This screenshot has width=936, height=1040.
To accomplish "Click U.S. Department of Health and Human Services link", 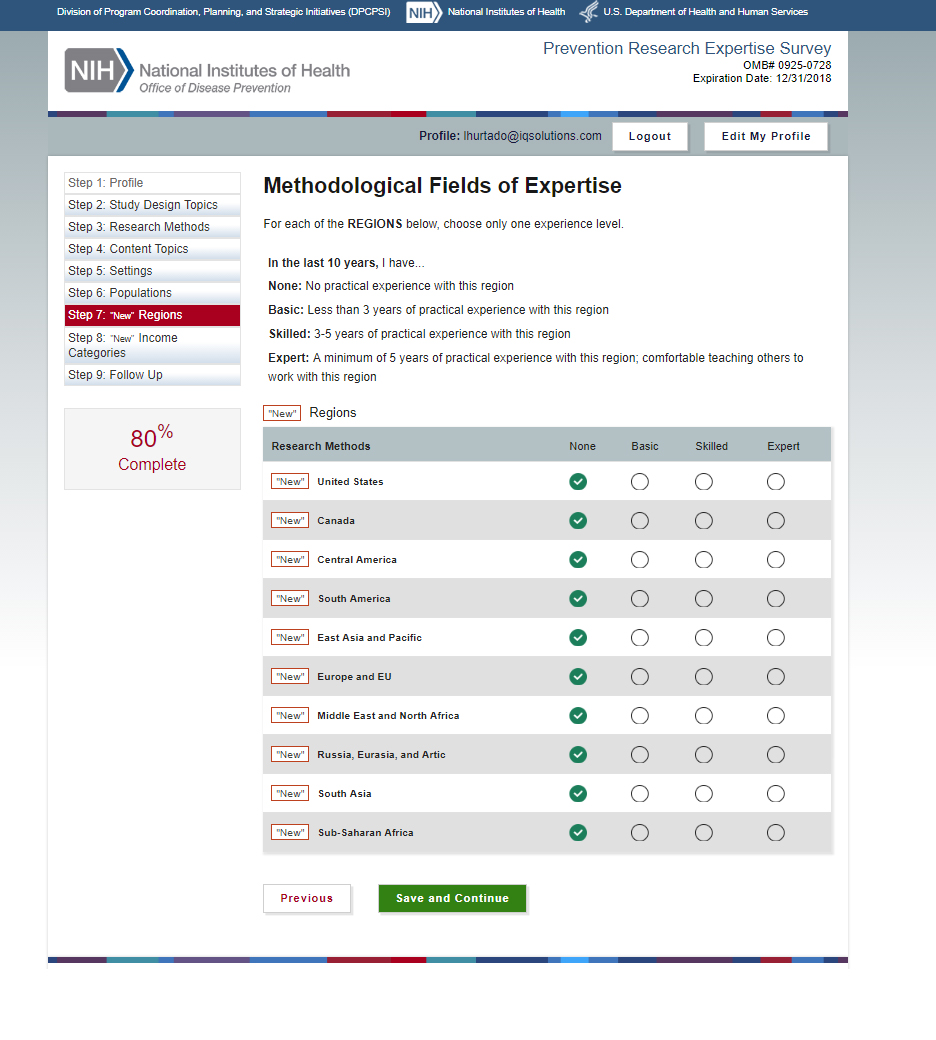I will coord(705,12).
